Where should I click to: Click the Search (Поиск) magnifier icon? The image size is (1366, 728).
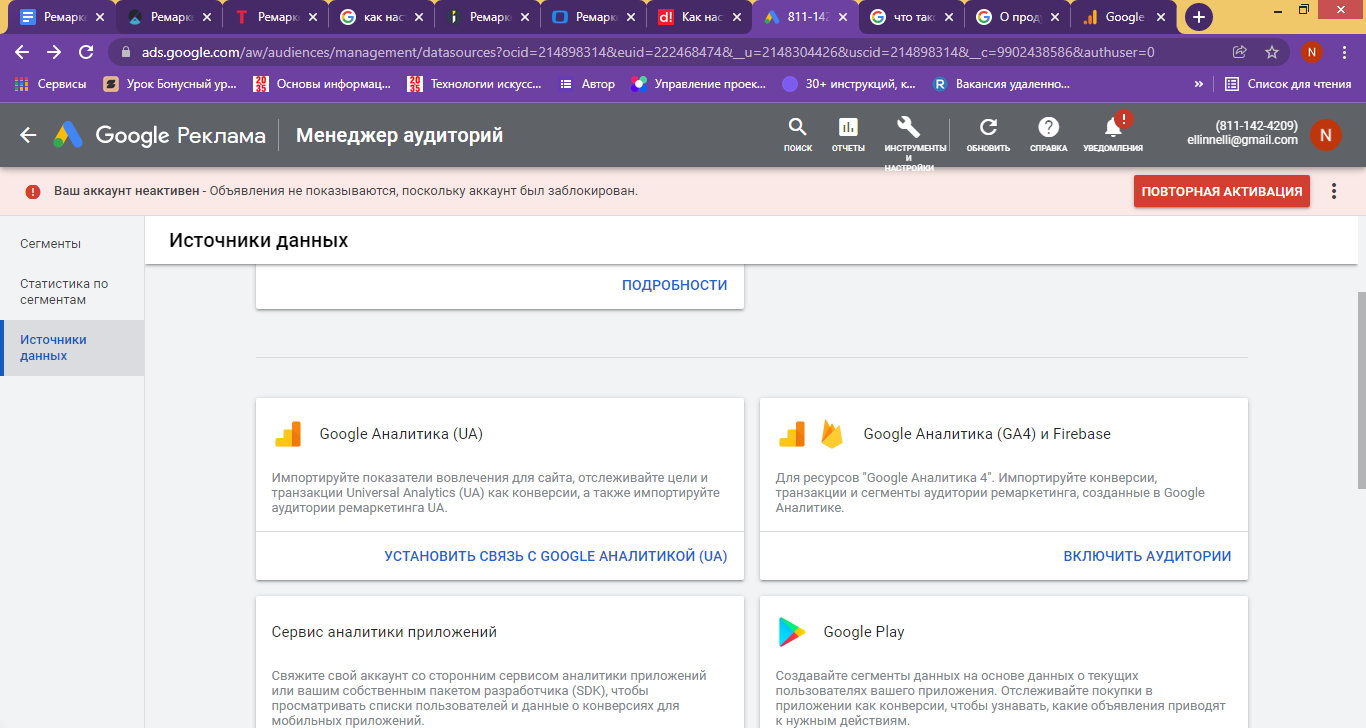coord(797,127)
